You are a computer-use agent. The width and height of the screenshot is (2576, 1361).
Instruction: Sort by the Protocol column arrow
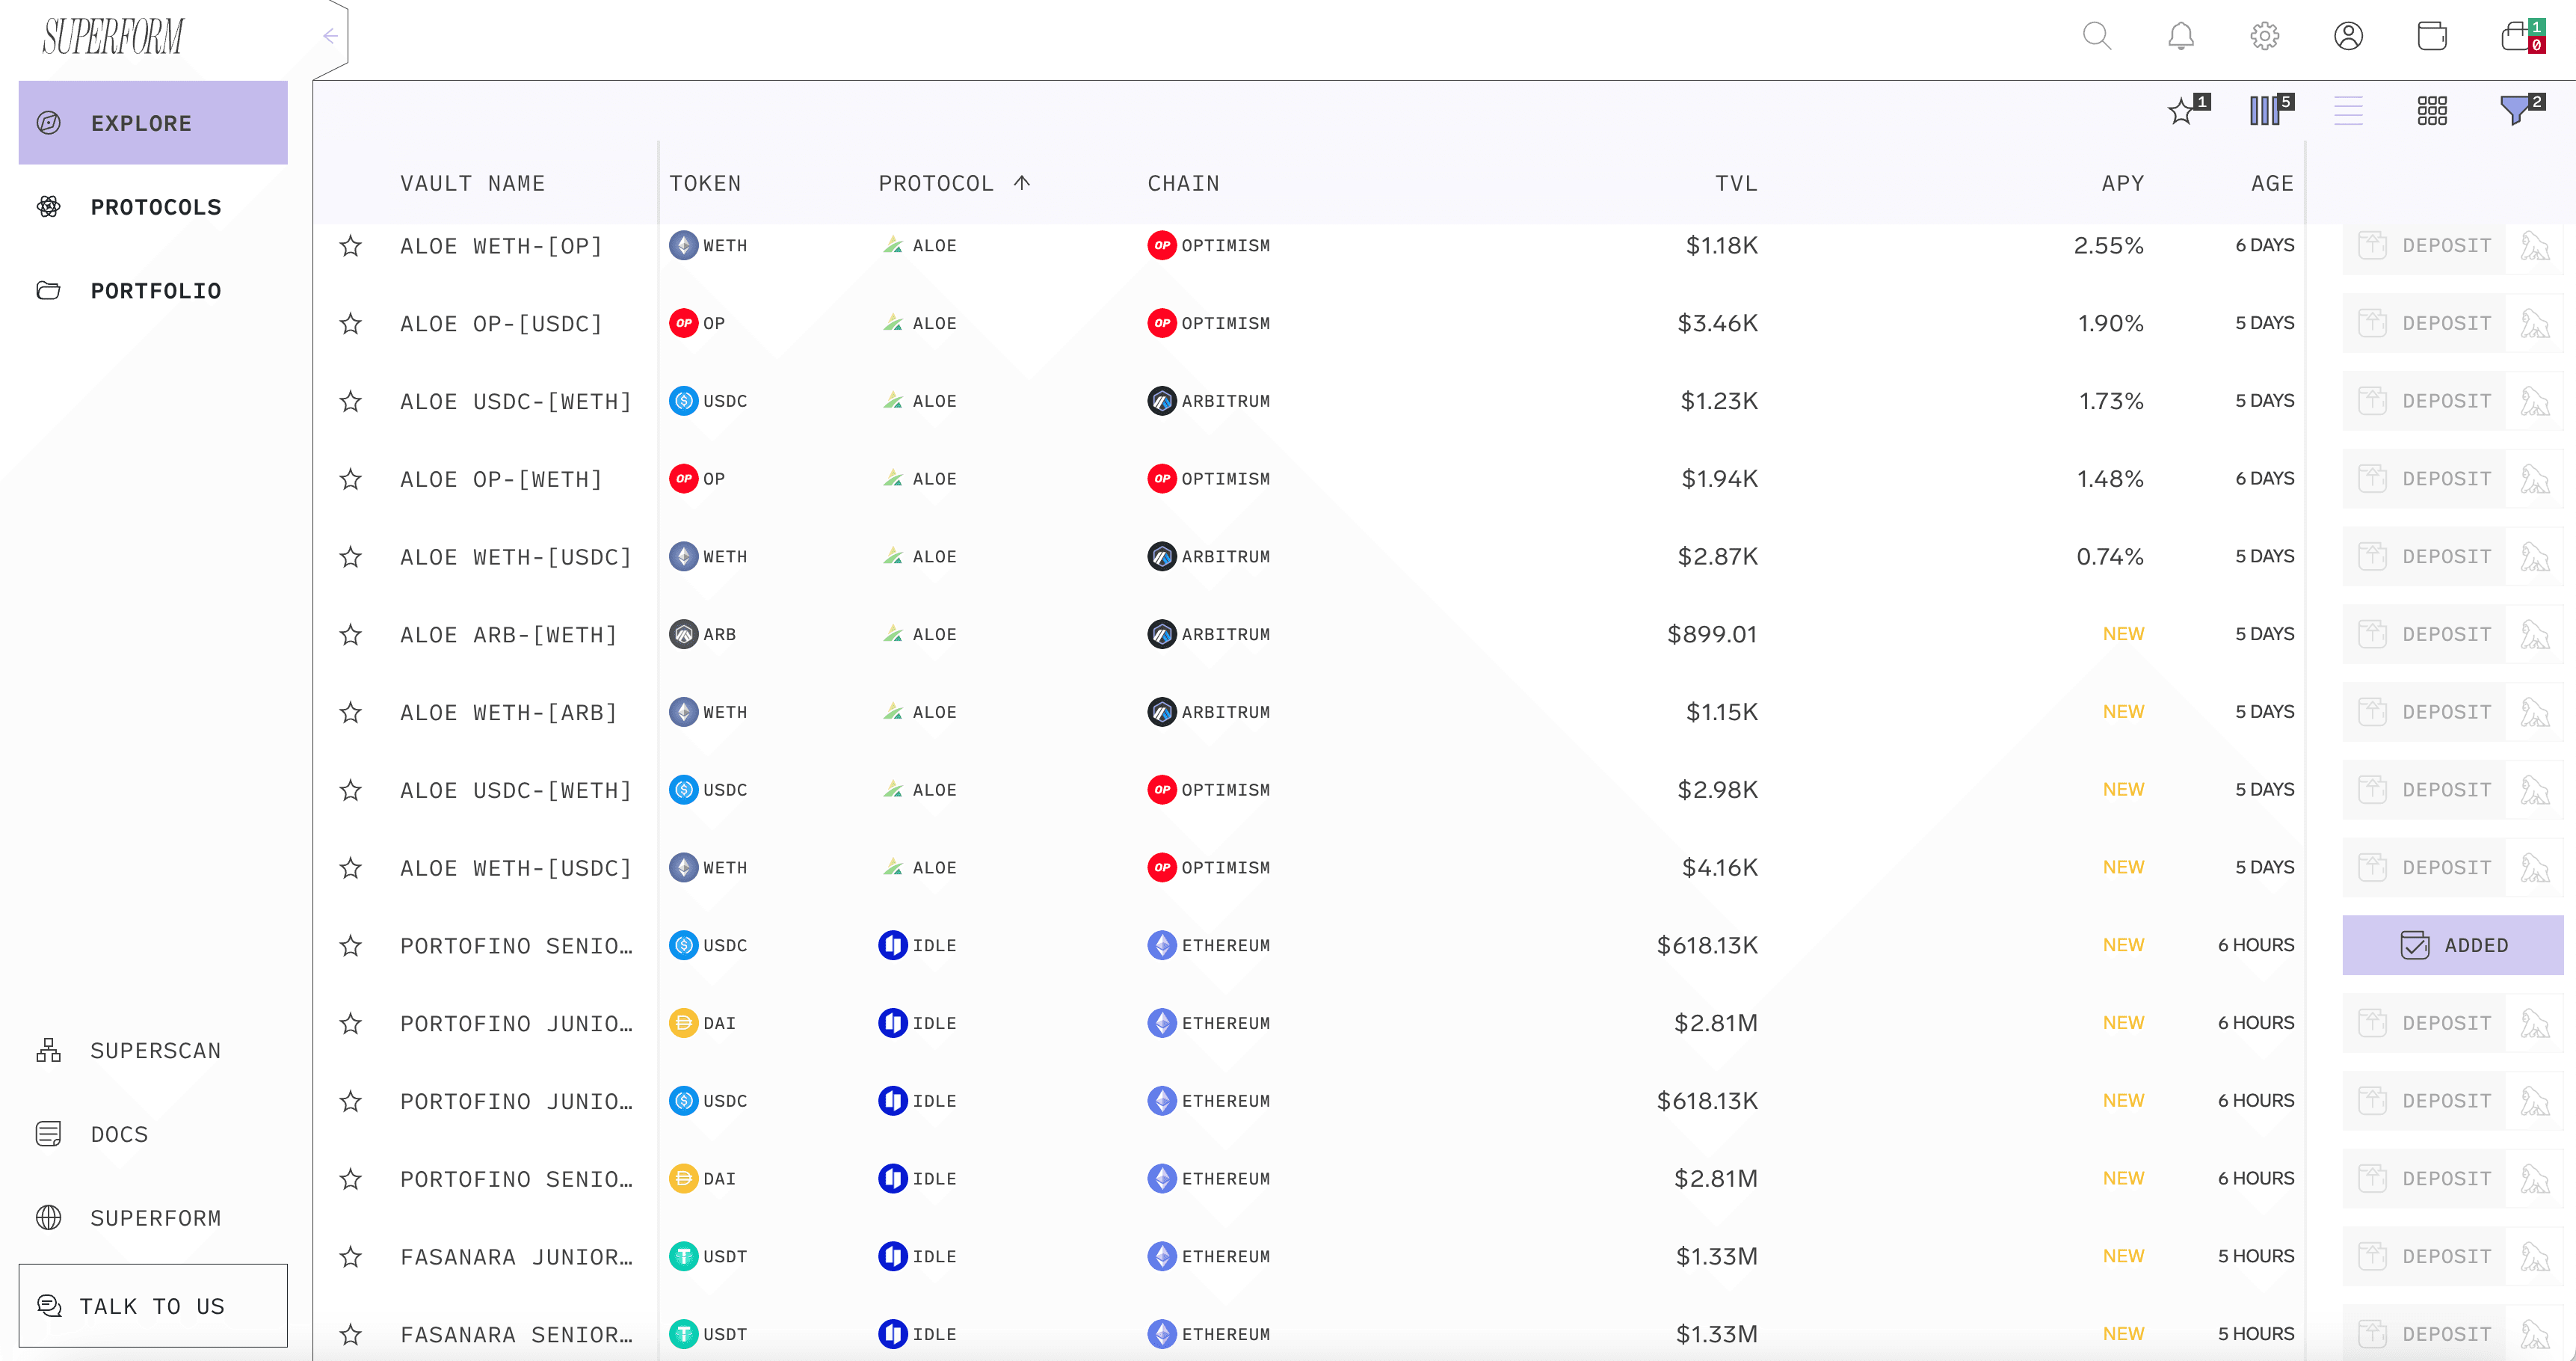(1021, 183)
